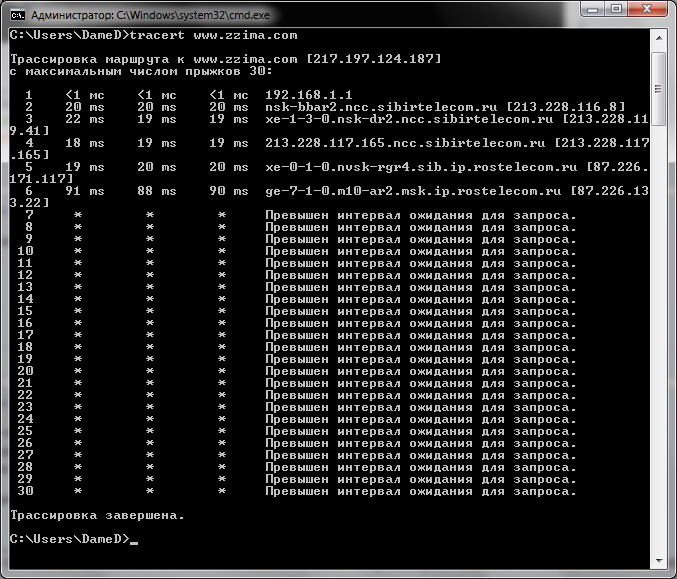Click the '22 ms' value in hop 3

(85, 119)
